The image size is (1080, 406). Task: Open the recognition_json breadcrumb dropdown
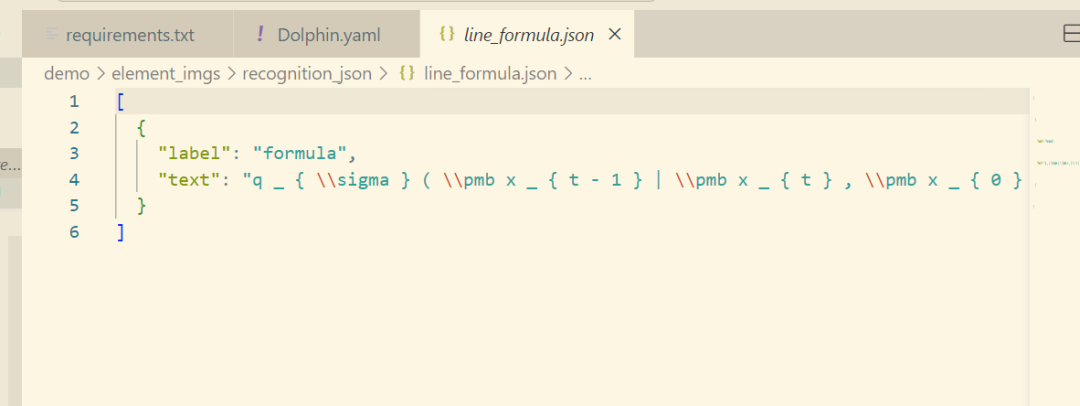pos(307,74)
